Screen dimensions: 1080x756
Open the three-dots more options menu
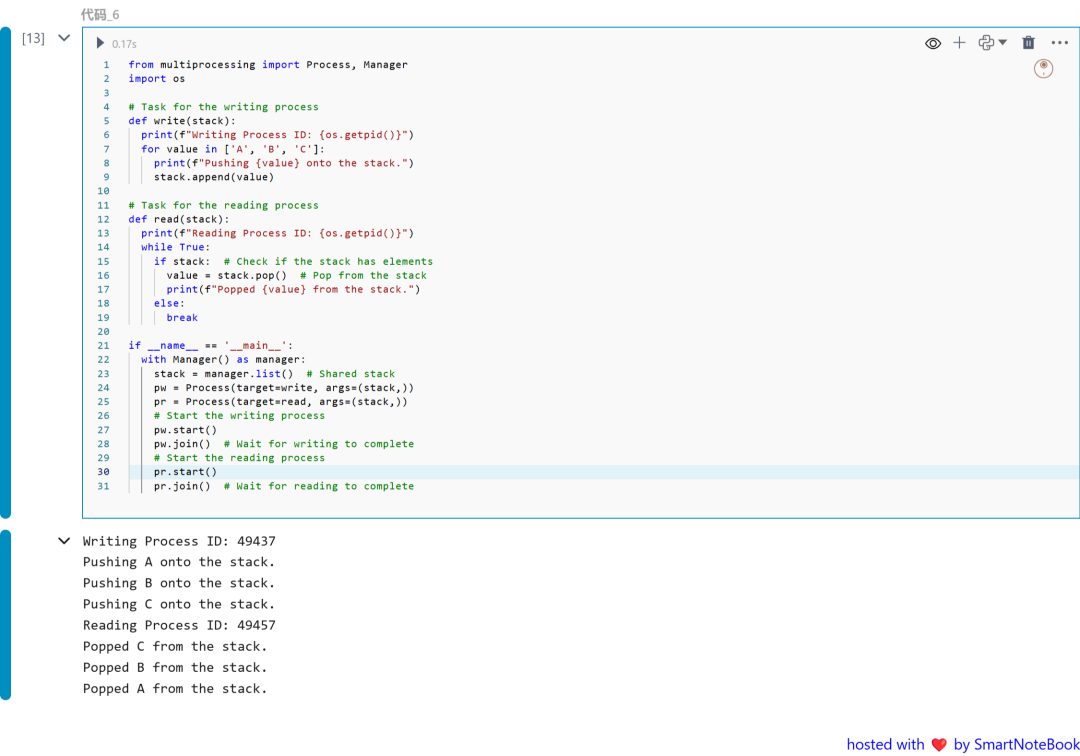[1059, 43]
